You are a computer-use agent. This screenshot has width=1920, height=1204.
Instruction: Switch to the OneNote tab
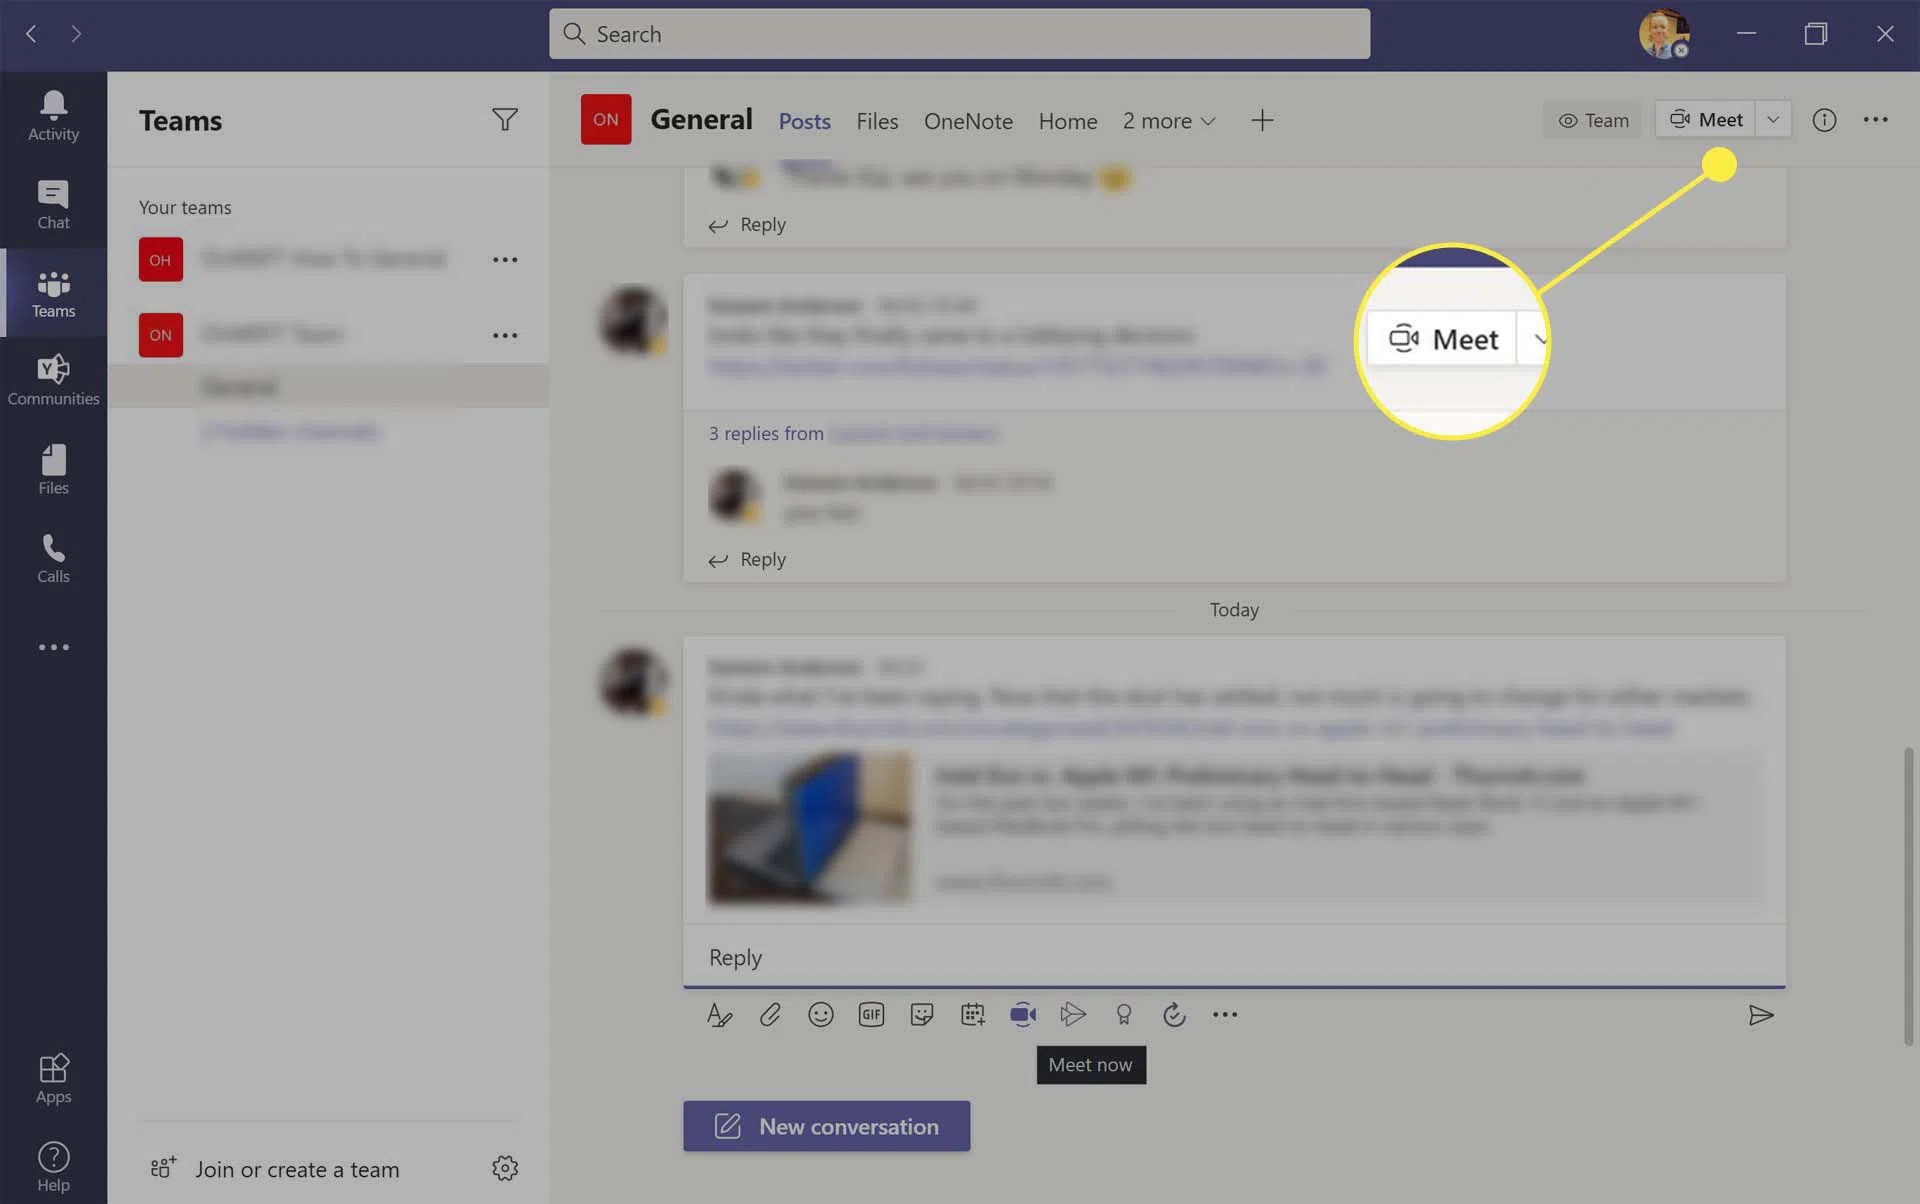967,121
